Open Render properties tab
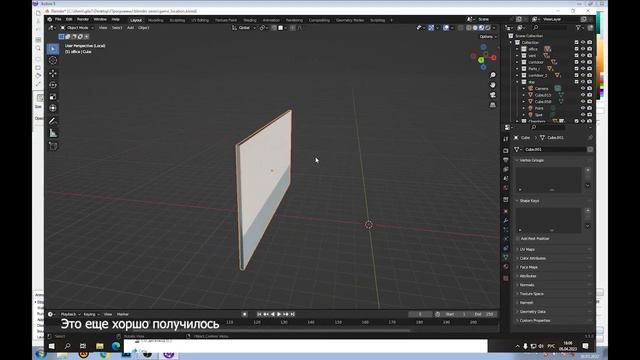 coord(506,151)
